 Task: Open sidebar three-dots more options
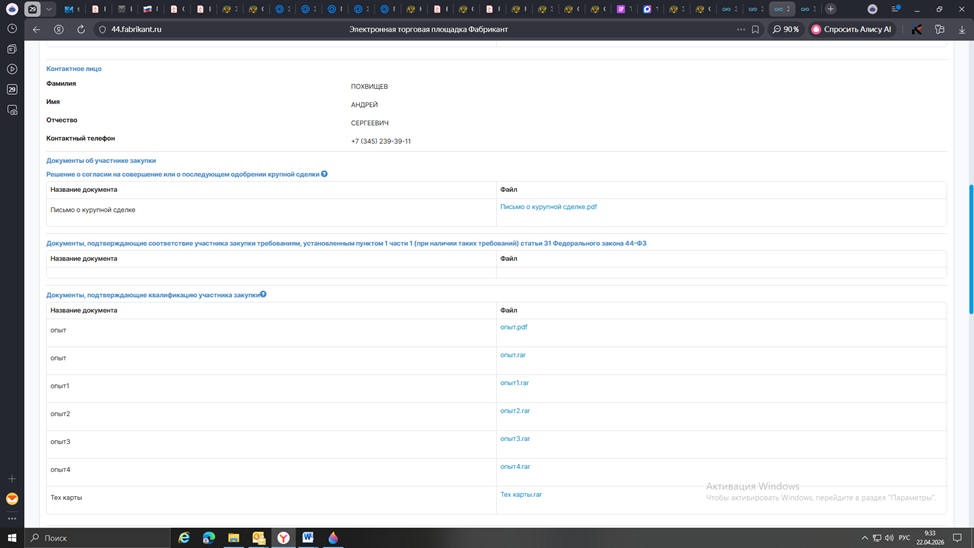(12, 519)
